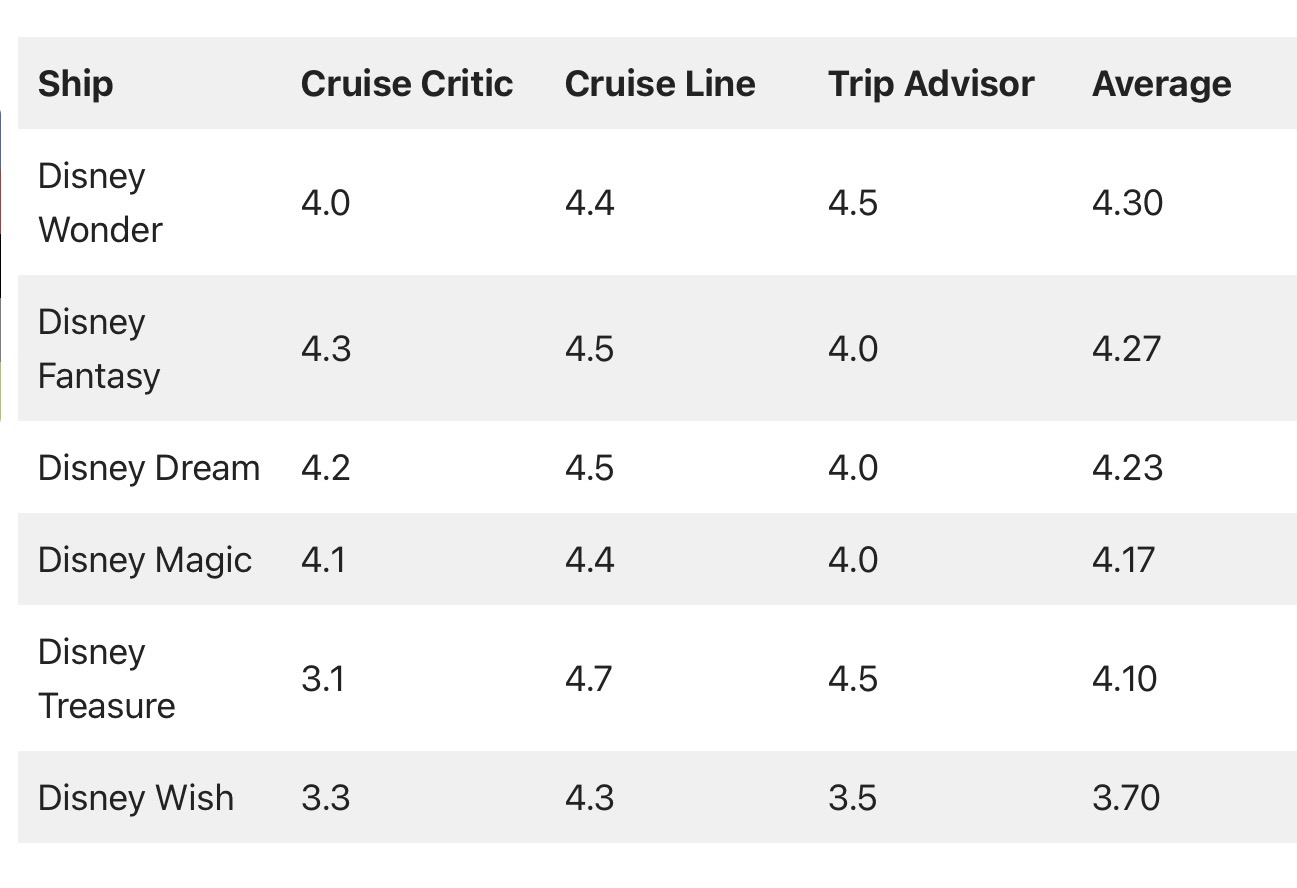The height and width of the screenshot is (888, 1297).
Task: Click Disney Wish's 3.5 Trip Advisor rating
Action: [853, 798]
